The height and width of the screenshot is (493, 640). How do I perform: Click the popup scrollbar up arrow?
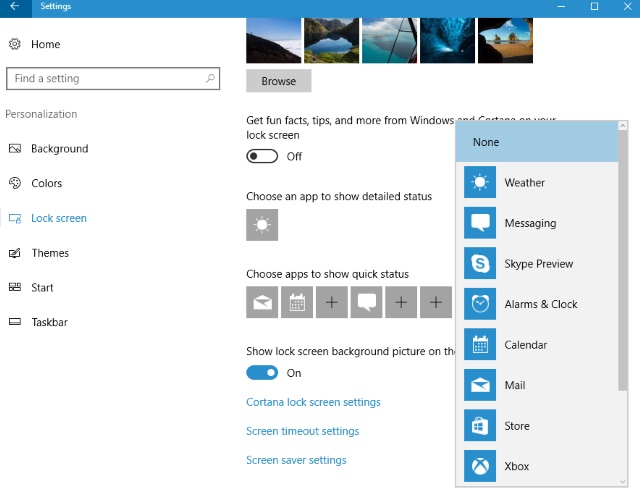point(622,126)
